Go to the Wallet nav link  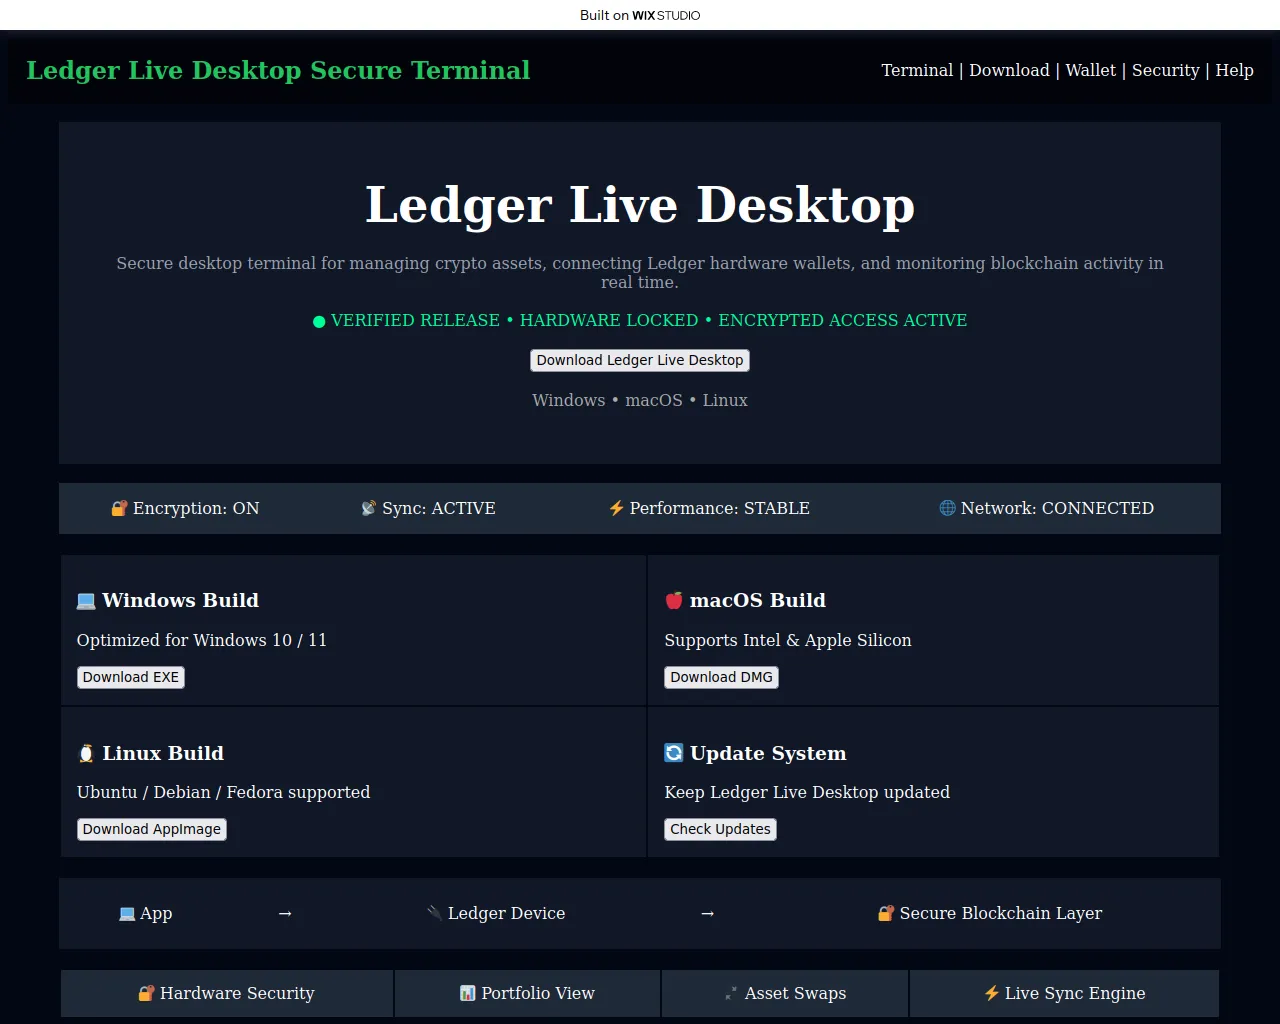1090,70
